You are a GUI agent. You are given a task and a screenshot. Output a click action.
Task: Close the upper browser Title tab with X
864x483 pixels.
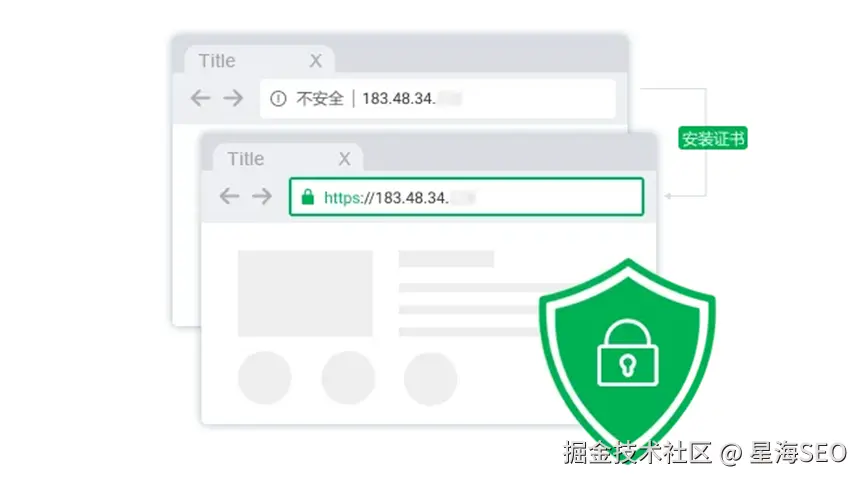point(316,61)
